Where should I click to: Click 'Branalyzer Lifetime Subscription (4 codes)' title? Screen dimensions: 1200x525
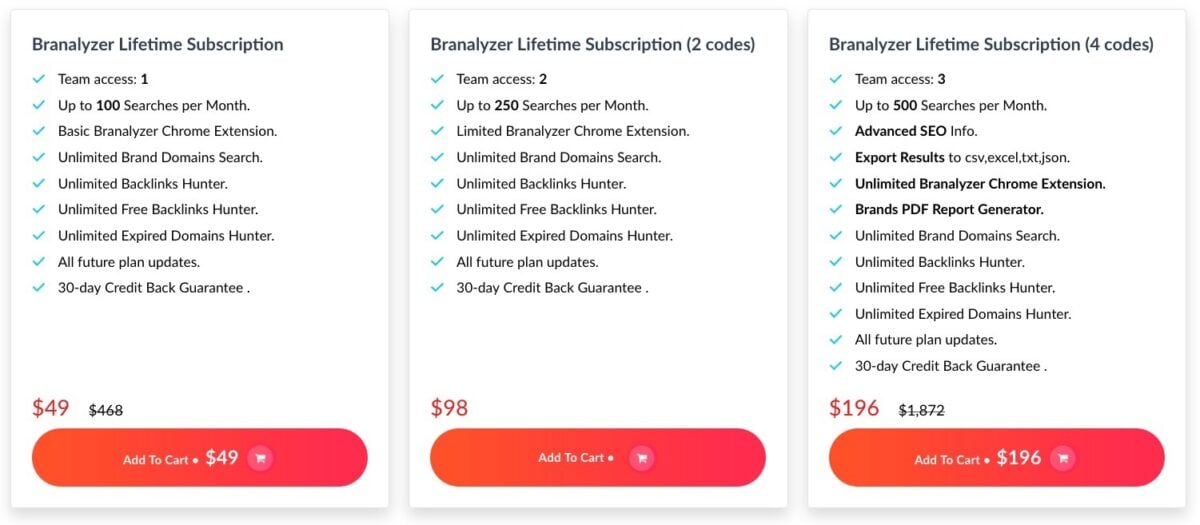pyautogui.click(x=990, y=45)
